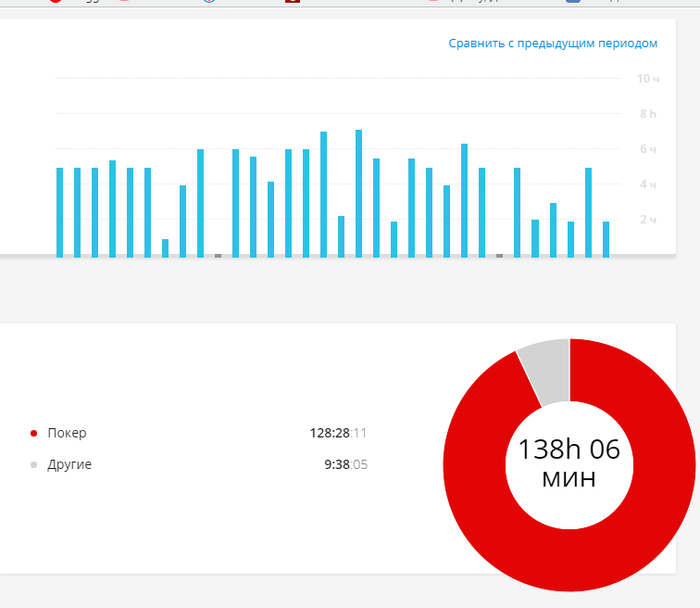
Task: Click the red dot beside Покер
Action: [x=33, y=433]
